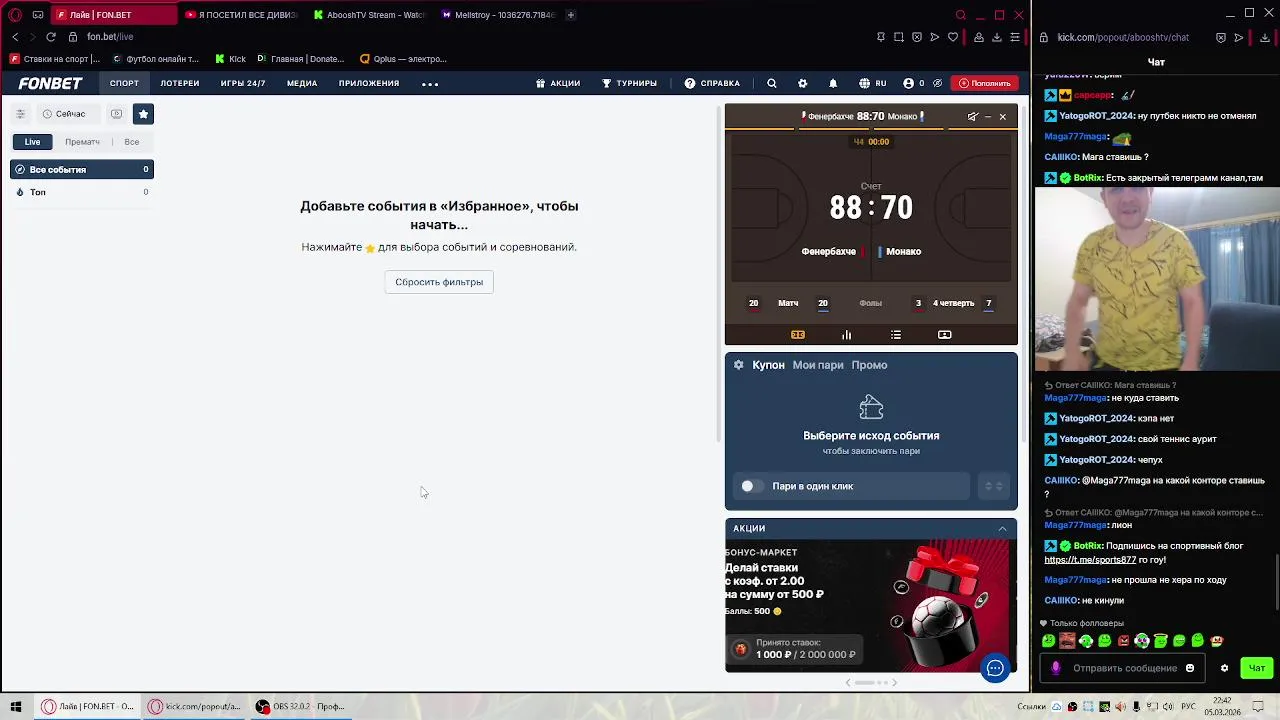
Task: Switch to AbooshTV Stream browser tab
Action: tap(369, 15)
